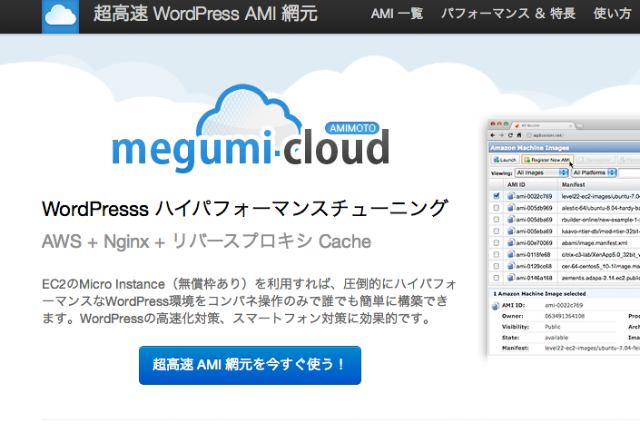Click the ami-0146a168 ID text

(x=534, y=278)
